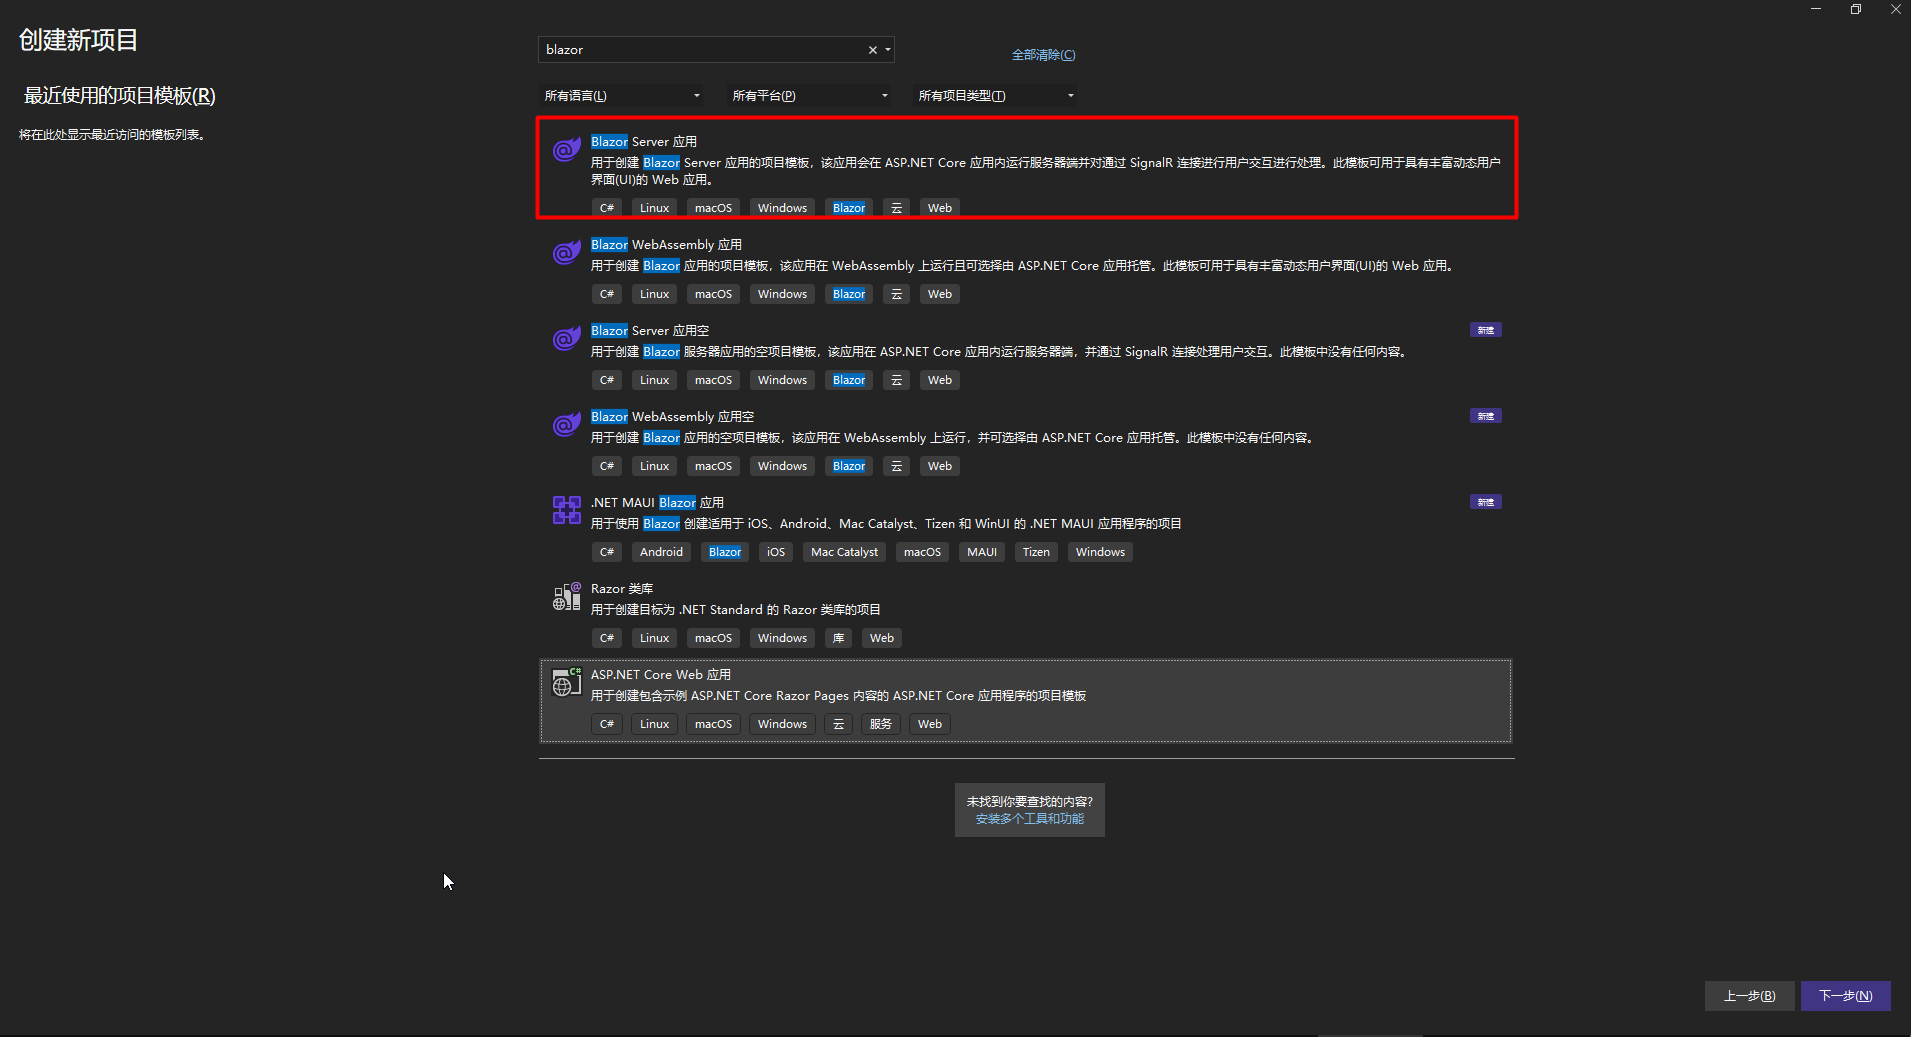The image size is (1911, 1037).
Task: Click the Blazor Server app template icon
Action: coord(567,150)
